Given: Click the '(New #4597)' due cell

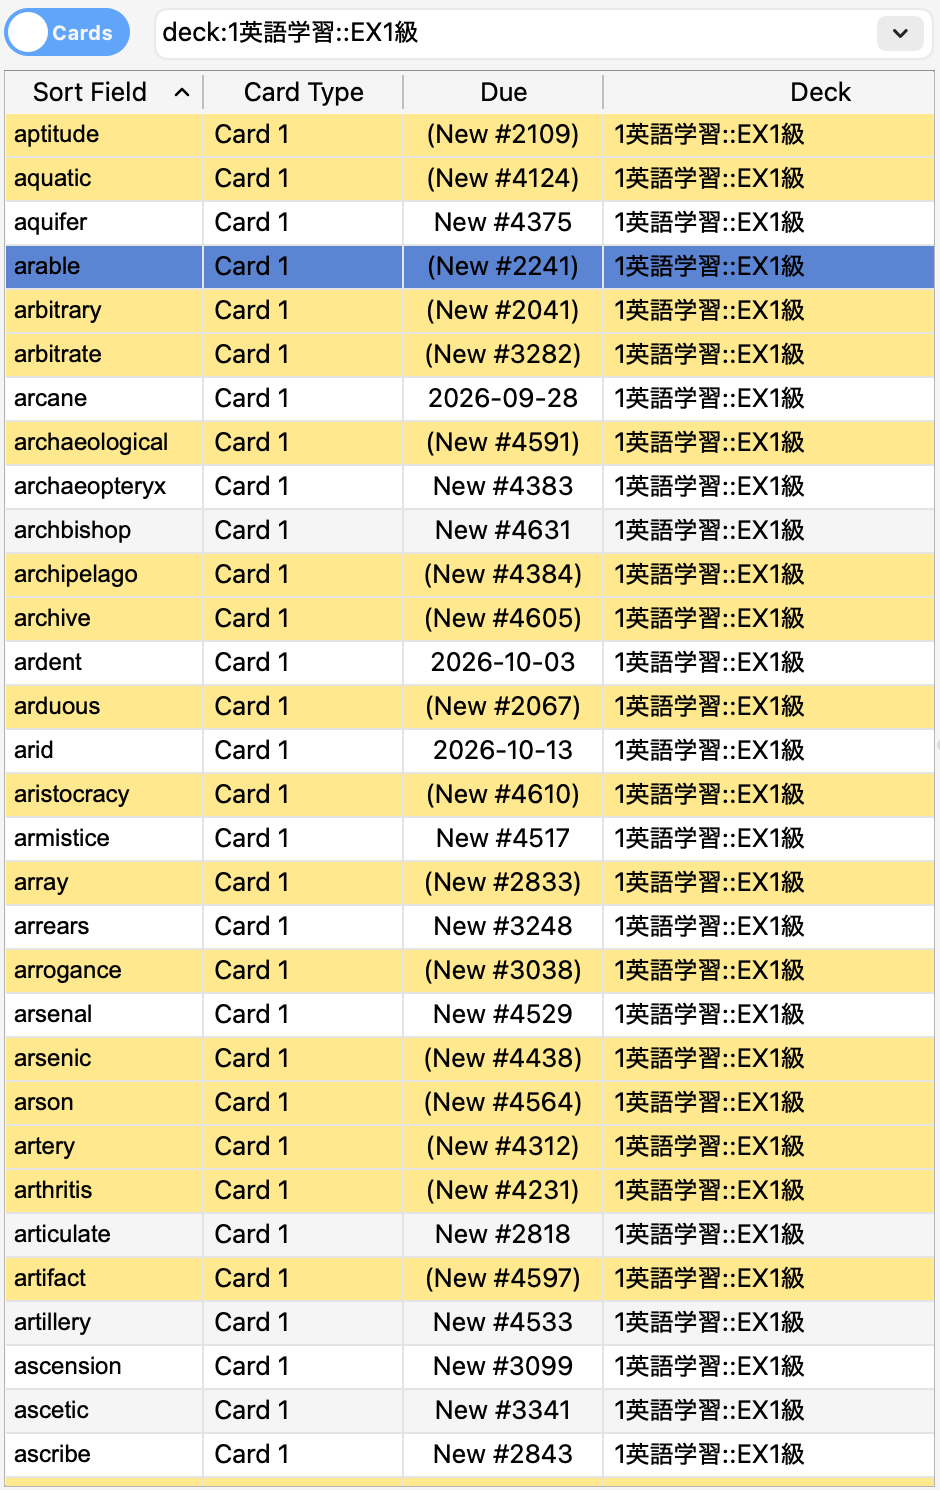Looking at the screenshot, I should [503, 1278].
